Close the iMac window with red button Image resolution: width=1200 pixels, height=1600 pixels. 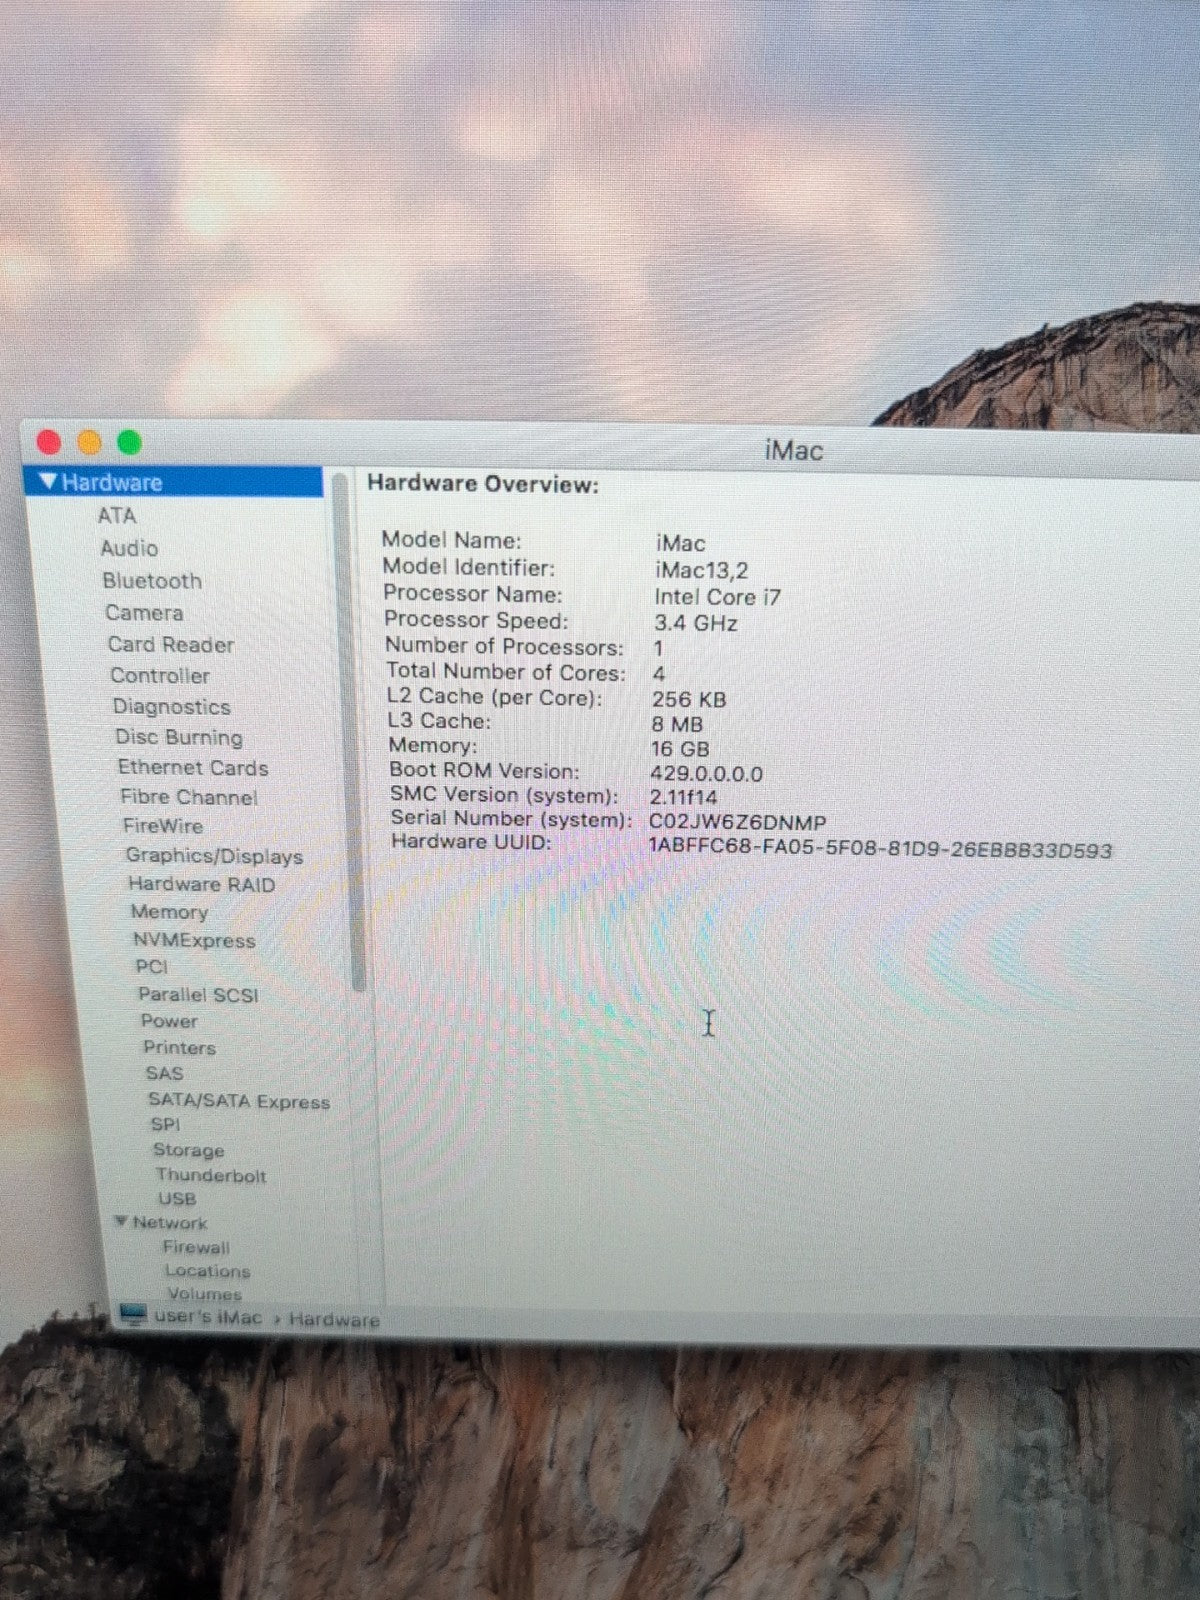pyautogui.click(x=49, y=441)
